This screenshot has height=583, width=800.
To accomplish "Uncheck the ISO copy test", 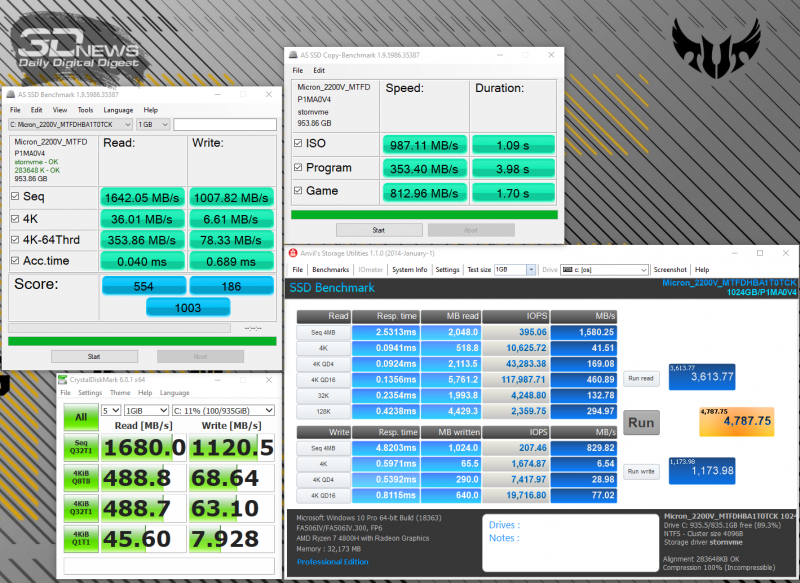I will 297,144.
